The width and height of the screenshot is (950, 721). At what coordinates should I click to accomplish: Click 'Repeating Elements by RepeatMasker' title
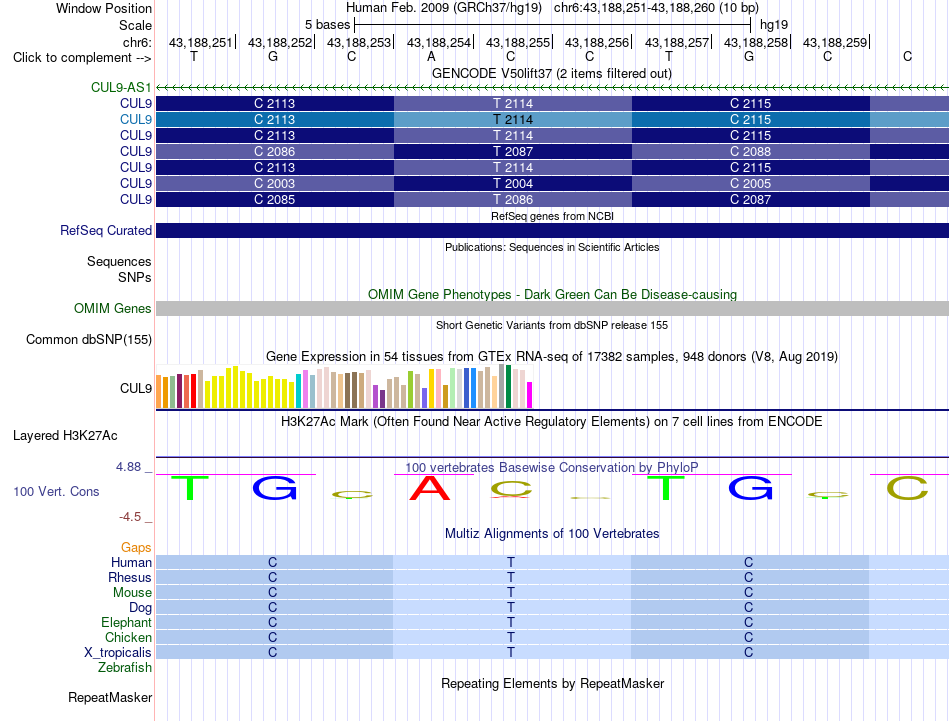tap(553, 683)
